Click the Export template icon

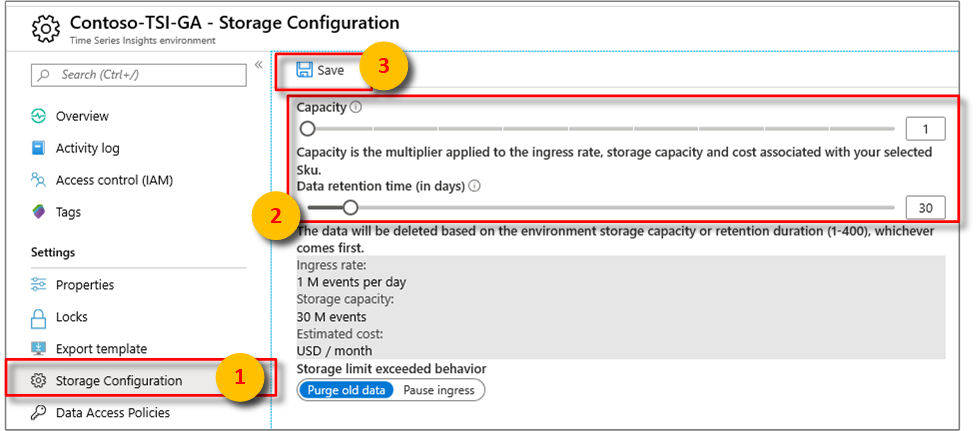39,349
